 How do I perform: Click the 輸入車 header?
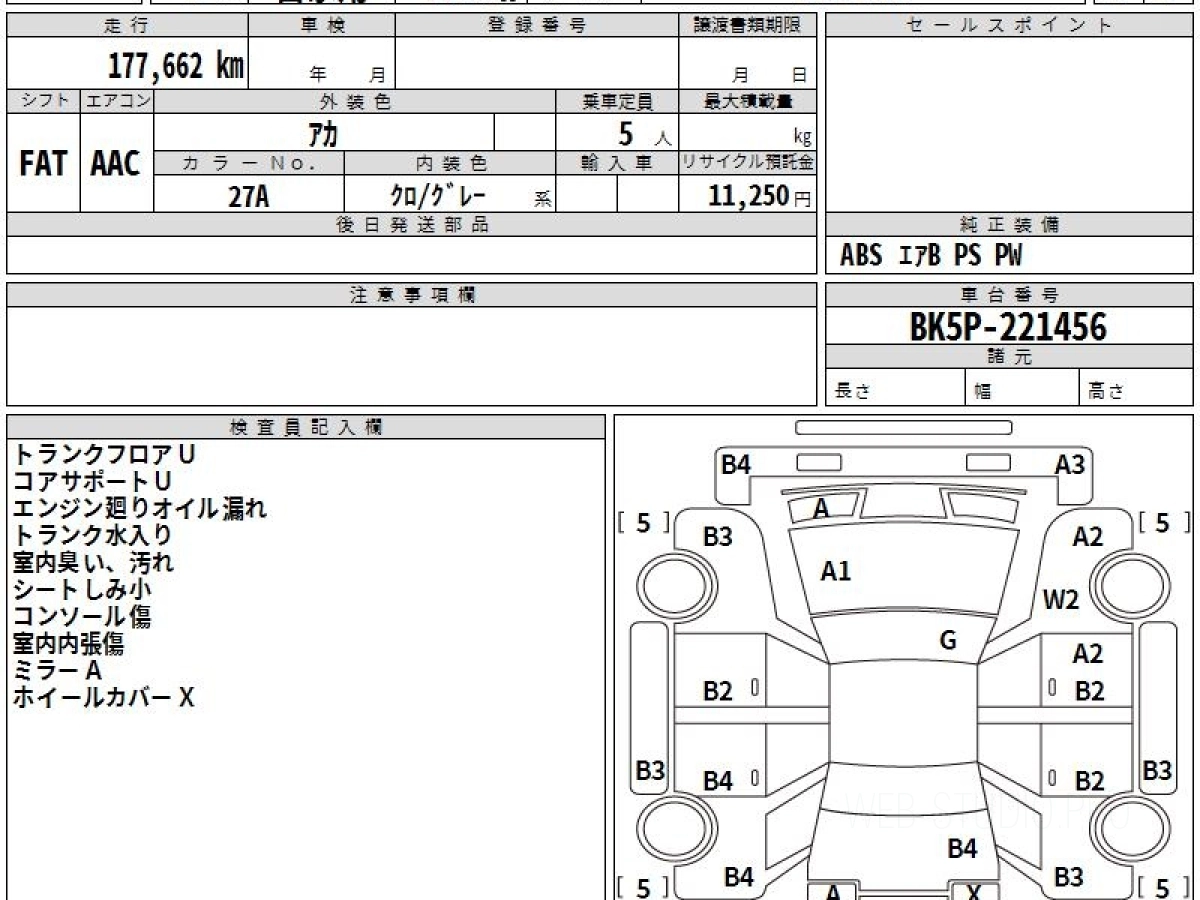(x=617, y=163)
